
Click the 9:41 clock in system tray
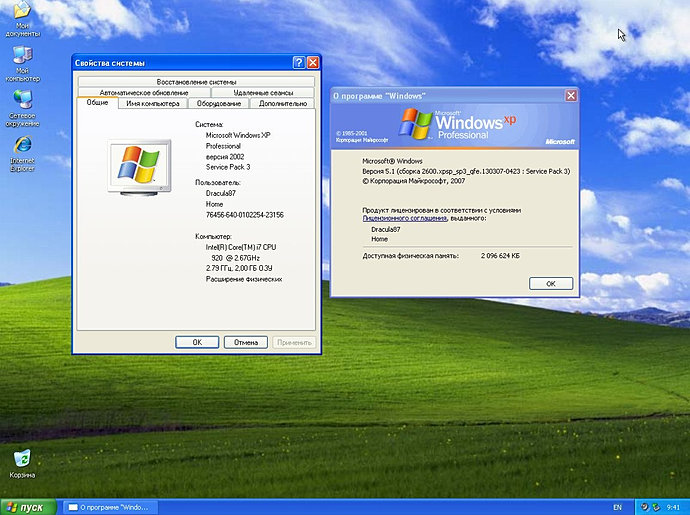[673, 508]
